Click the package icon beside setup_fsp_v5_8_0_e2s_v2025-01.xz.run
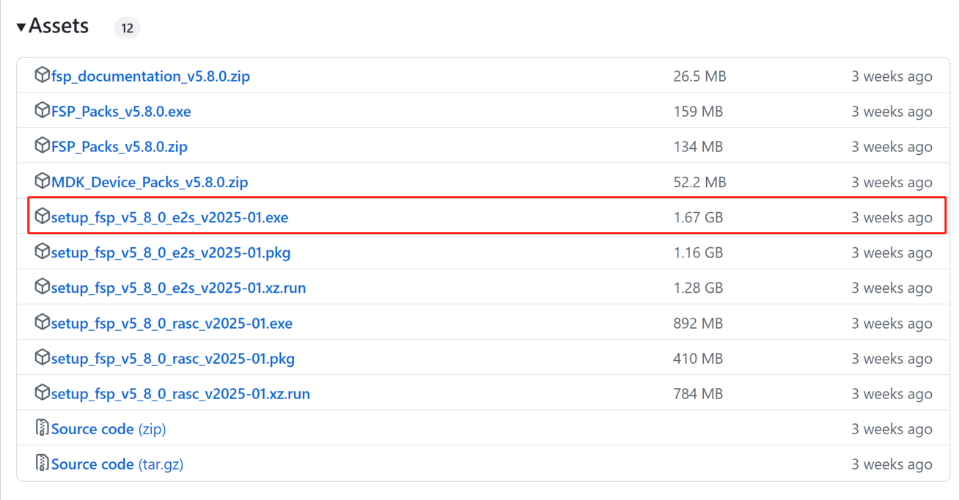The height and width of the screenshot is (500, 960). click(x=42, y=286)
